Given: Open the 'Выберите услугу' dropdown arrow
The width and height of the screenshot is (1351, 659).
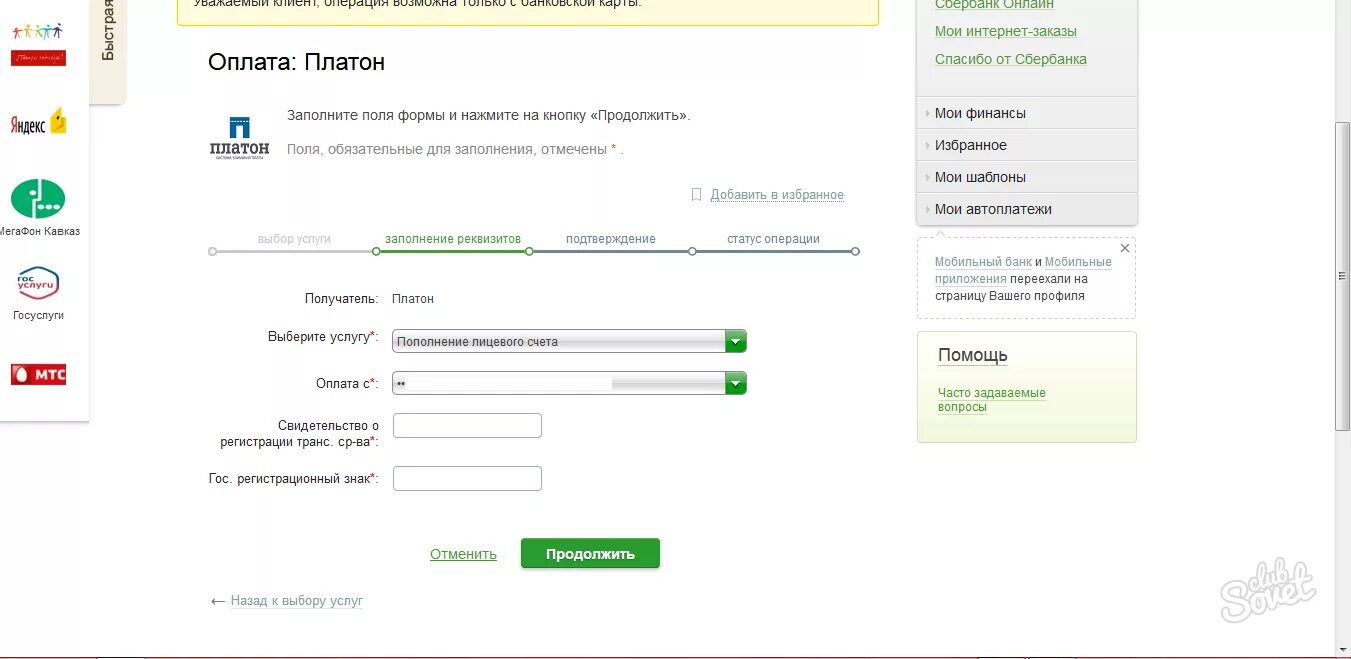Looking at the screenshot, I should [736, 341].
